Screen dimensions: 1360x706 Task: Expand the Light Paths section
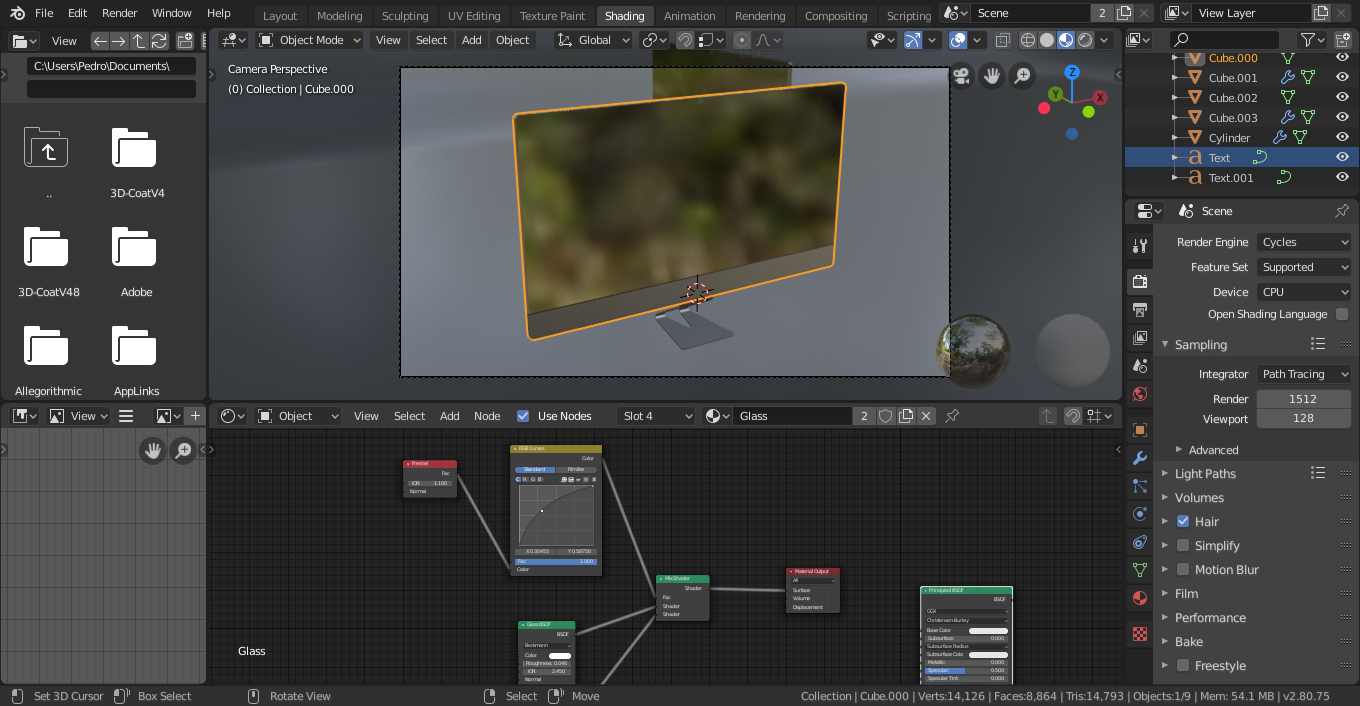tap(1205, 473)
